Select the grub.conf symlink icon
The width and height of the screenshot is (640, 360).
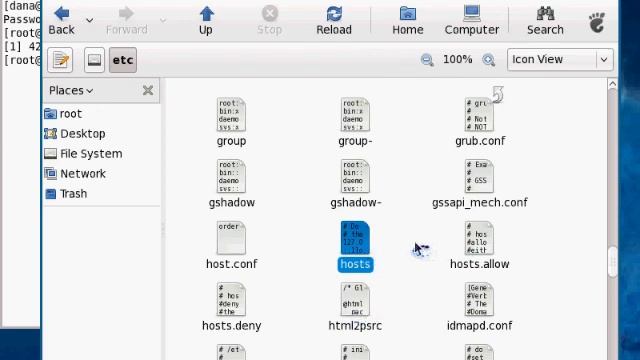pyautogui.click(x=480, y=114)
